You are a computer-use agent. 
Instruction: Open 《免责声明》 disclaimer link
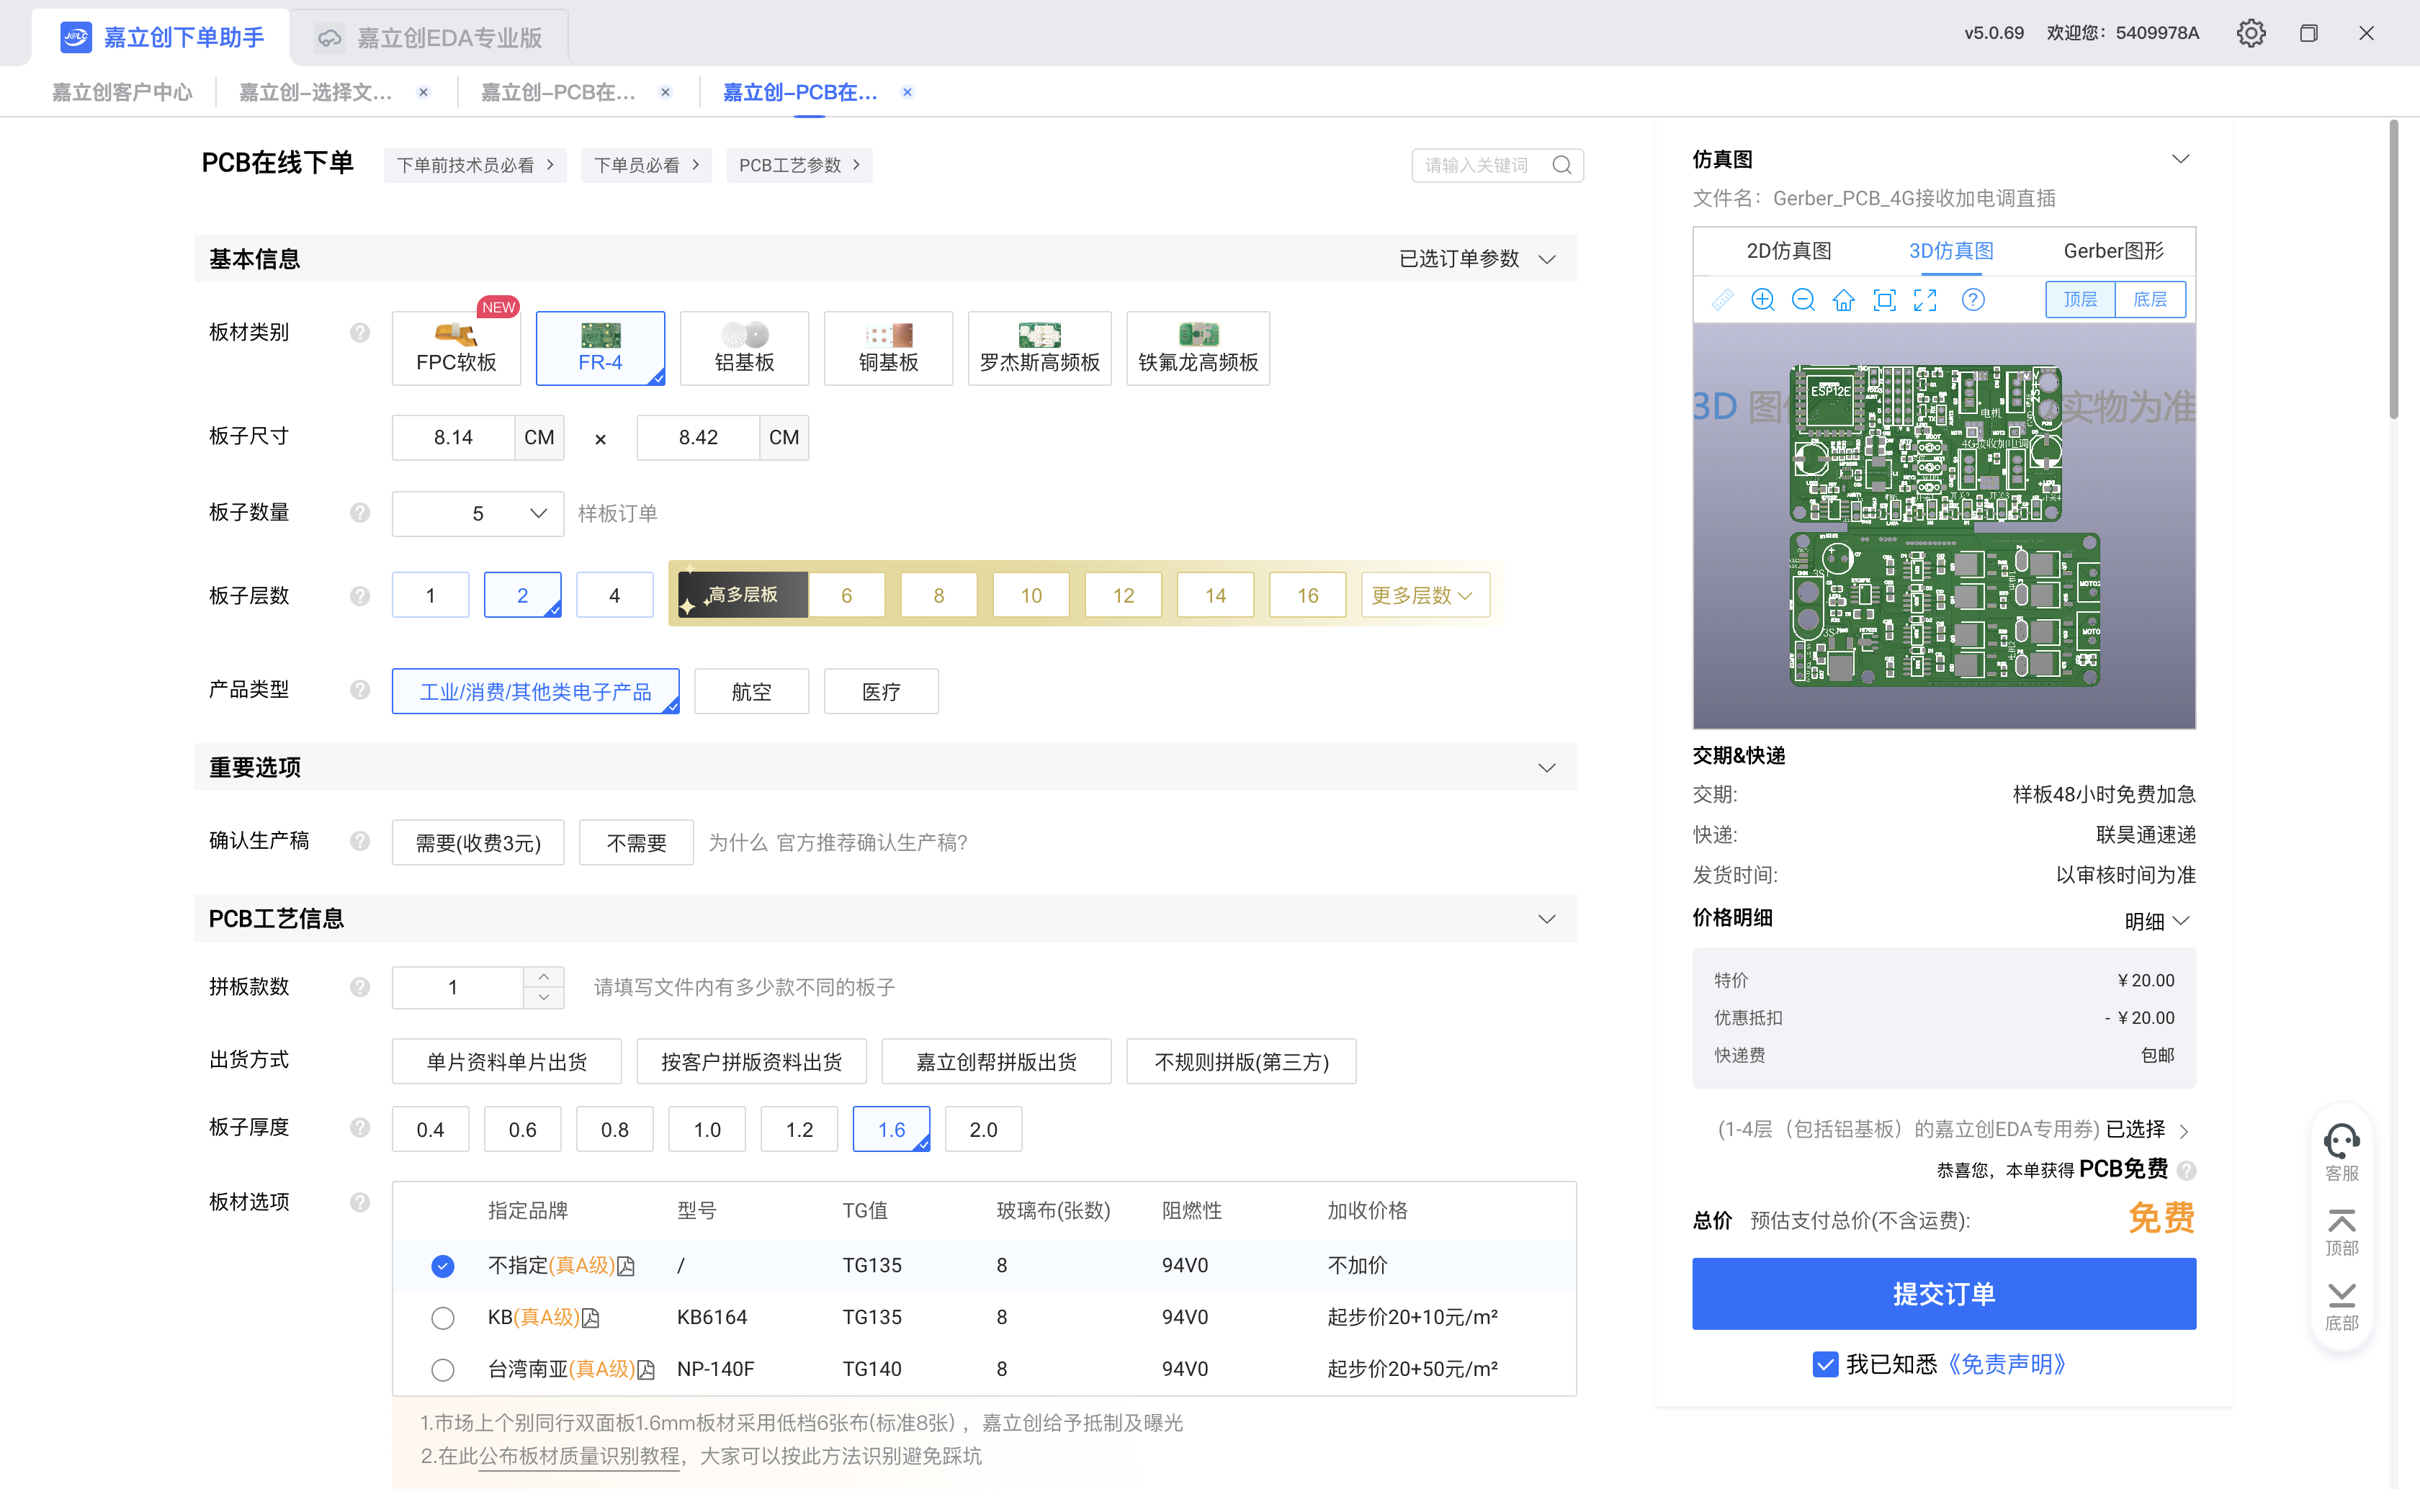point(2006,1364)
